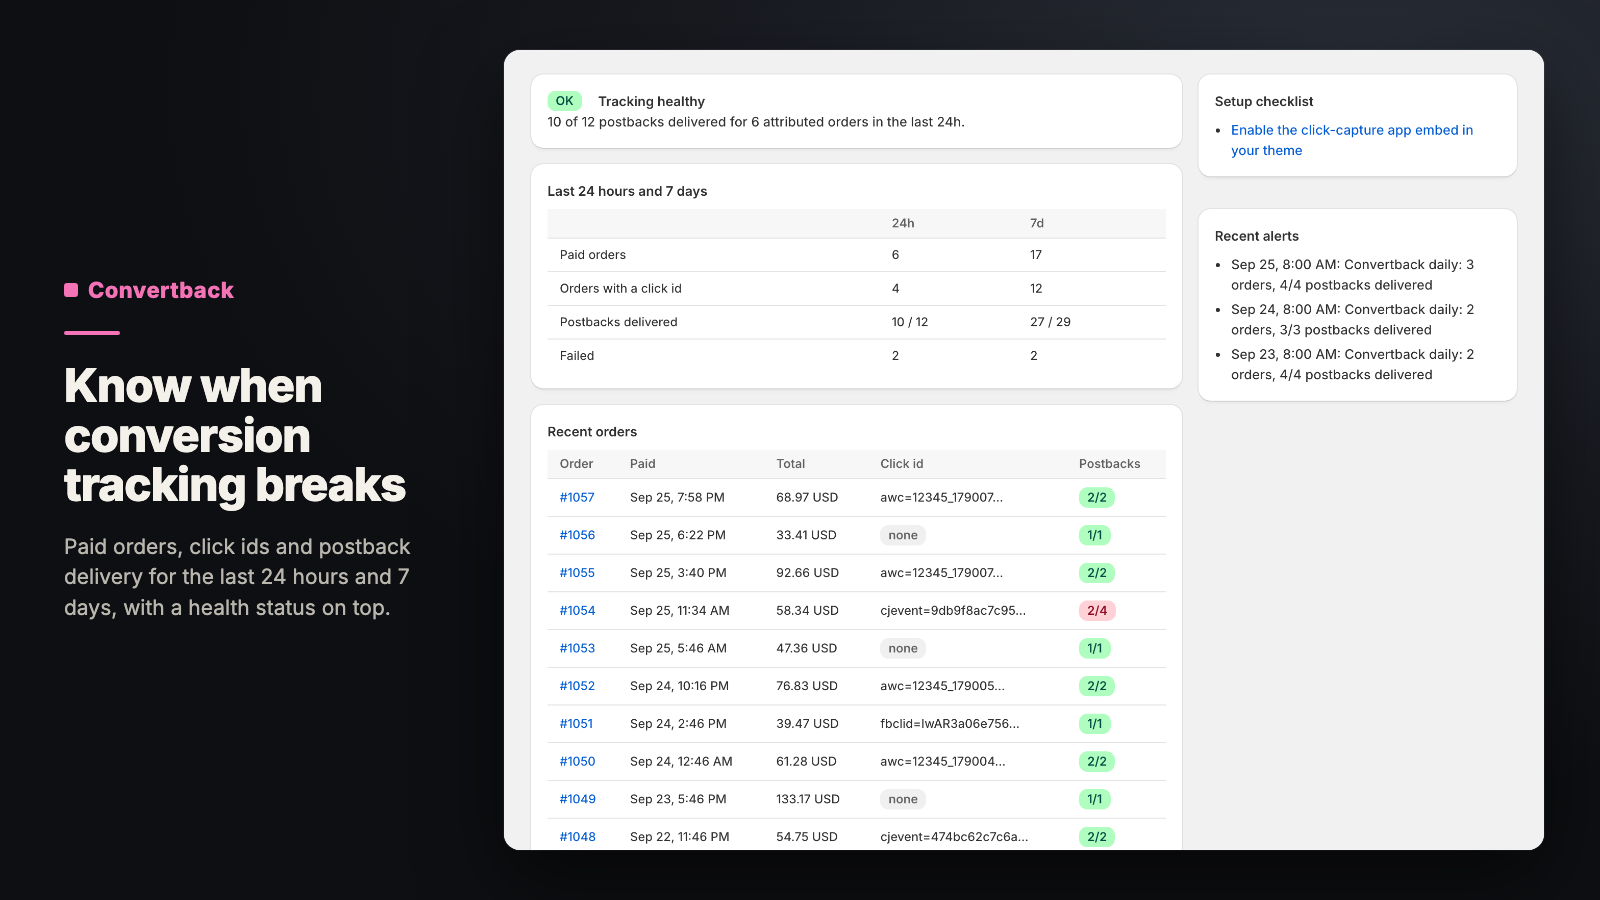
Task: Open order #1049 link
Action: [x=577, y=799]
